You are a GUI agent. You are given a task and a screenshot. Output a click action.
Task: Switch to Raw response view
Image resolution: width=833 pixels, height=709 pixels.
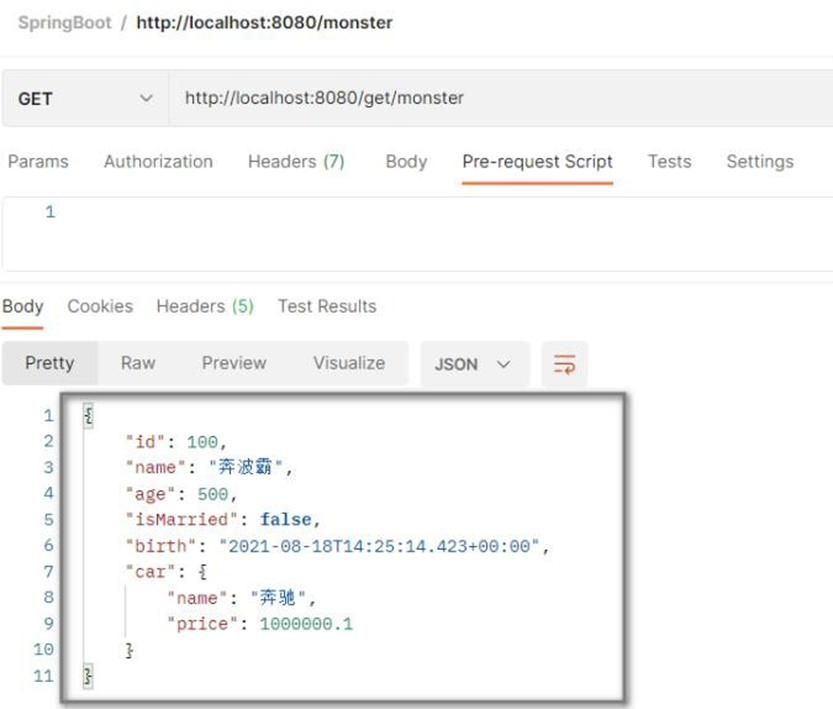click(138, 364)
